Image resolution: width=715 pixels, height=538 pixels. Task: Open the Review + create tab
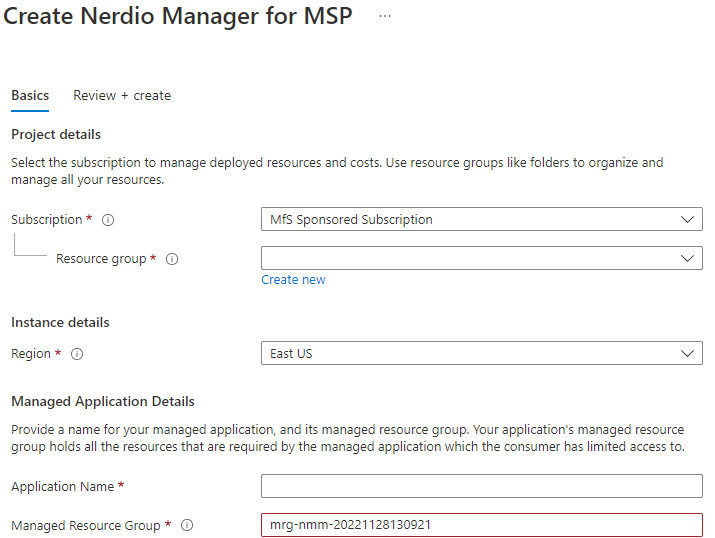pyautogui.click(x=122, y=96)
